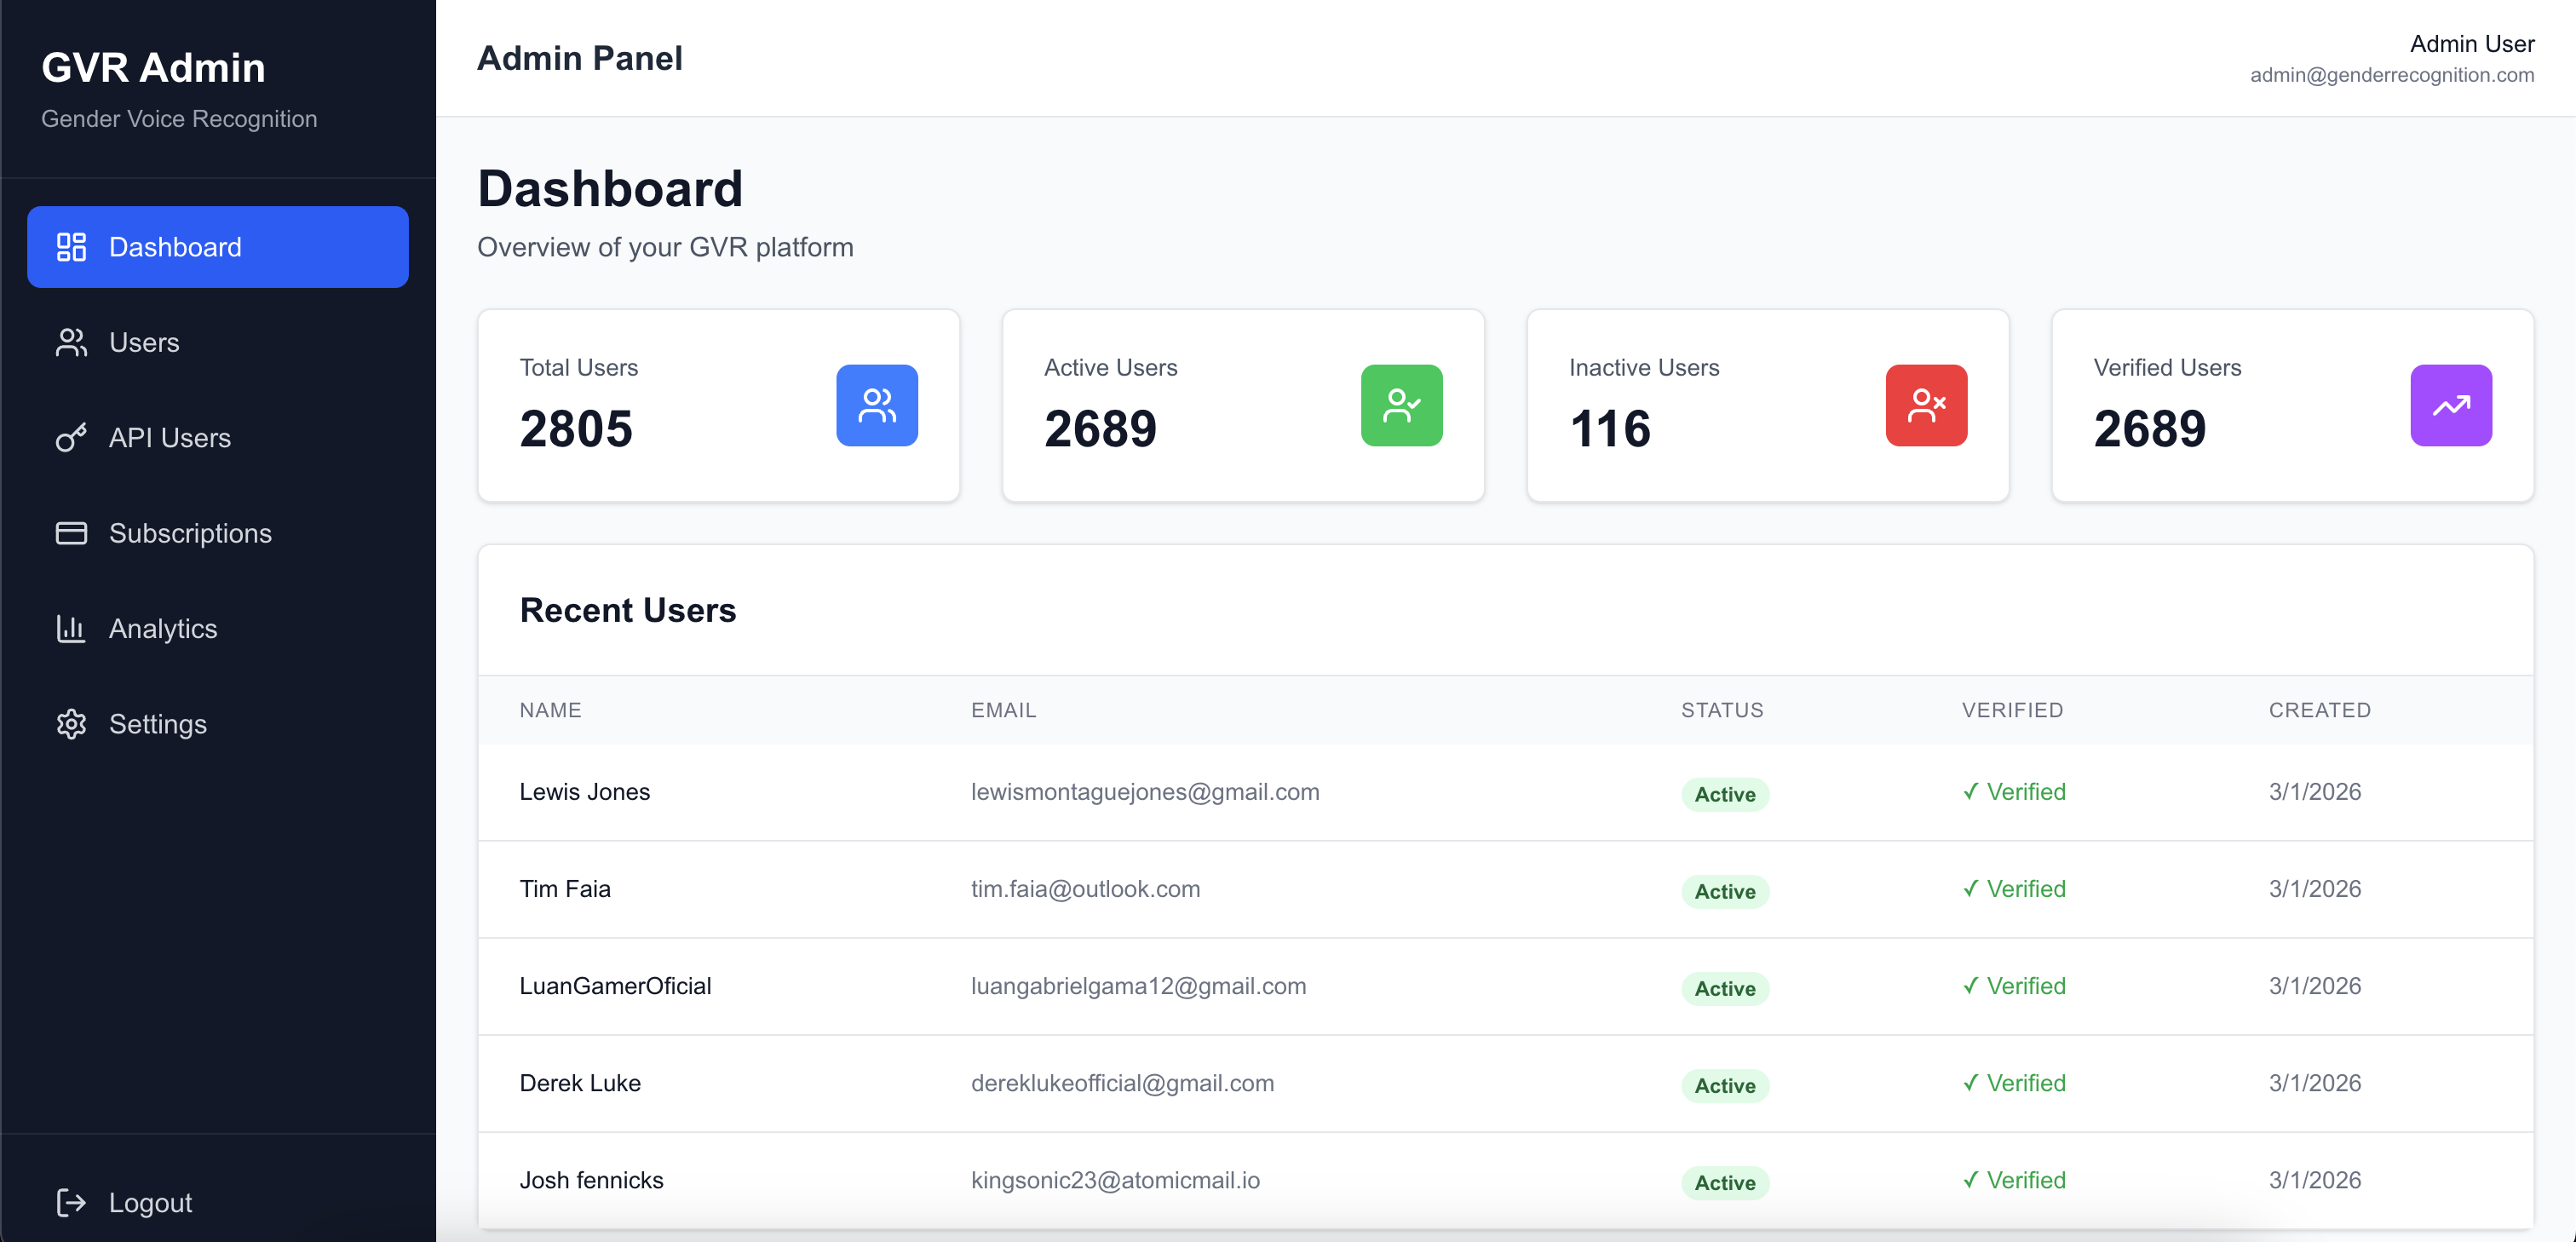
Task: Click the red Inactive Users icon
Action: [1925, 405]
